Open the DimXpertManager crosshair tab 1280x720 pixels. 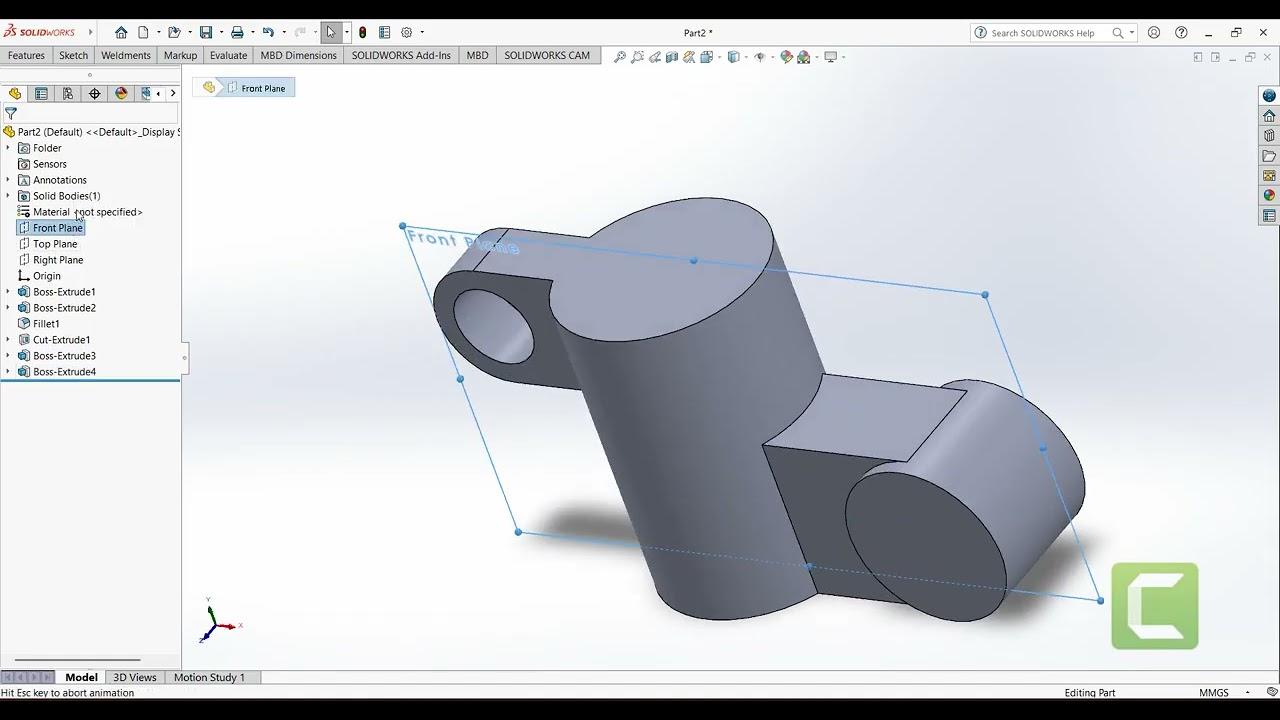[95, 93]
